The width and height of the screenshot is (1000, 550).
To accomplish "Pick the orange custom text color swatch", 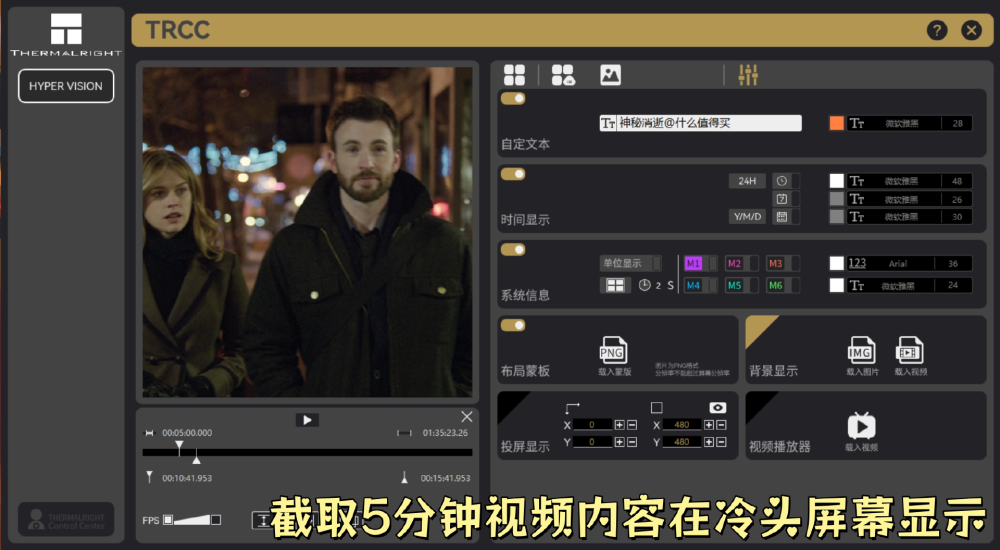I will pos(836,123).
